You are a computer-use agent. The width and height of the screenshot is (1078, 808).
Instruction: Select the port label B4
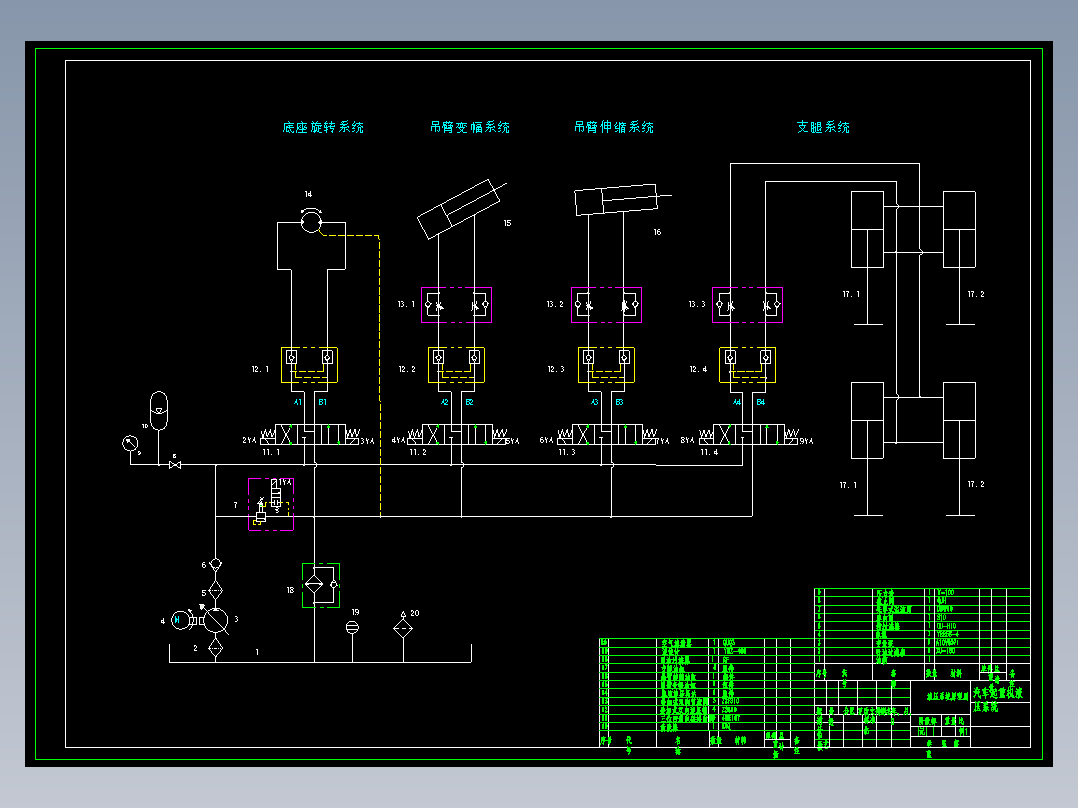[760, 402]
